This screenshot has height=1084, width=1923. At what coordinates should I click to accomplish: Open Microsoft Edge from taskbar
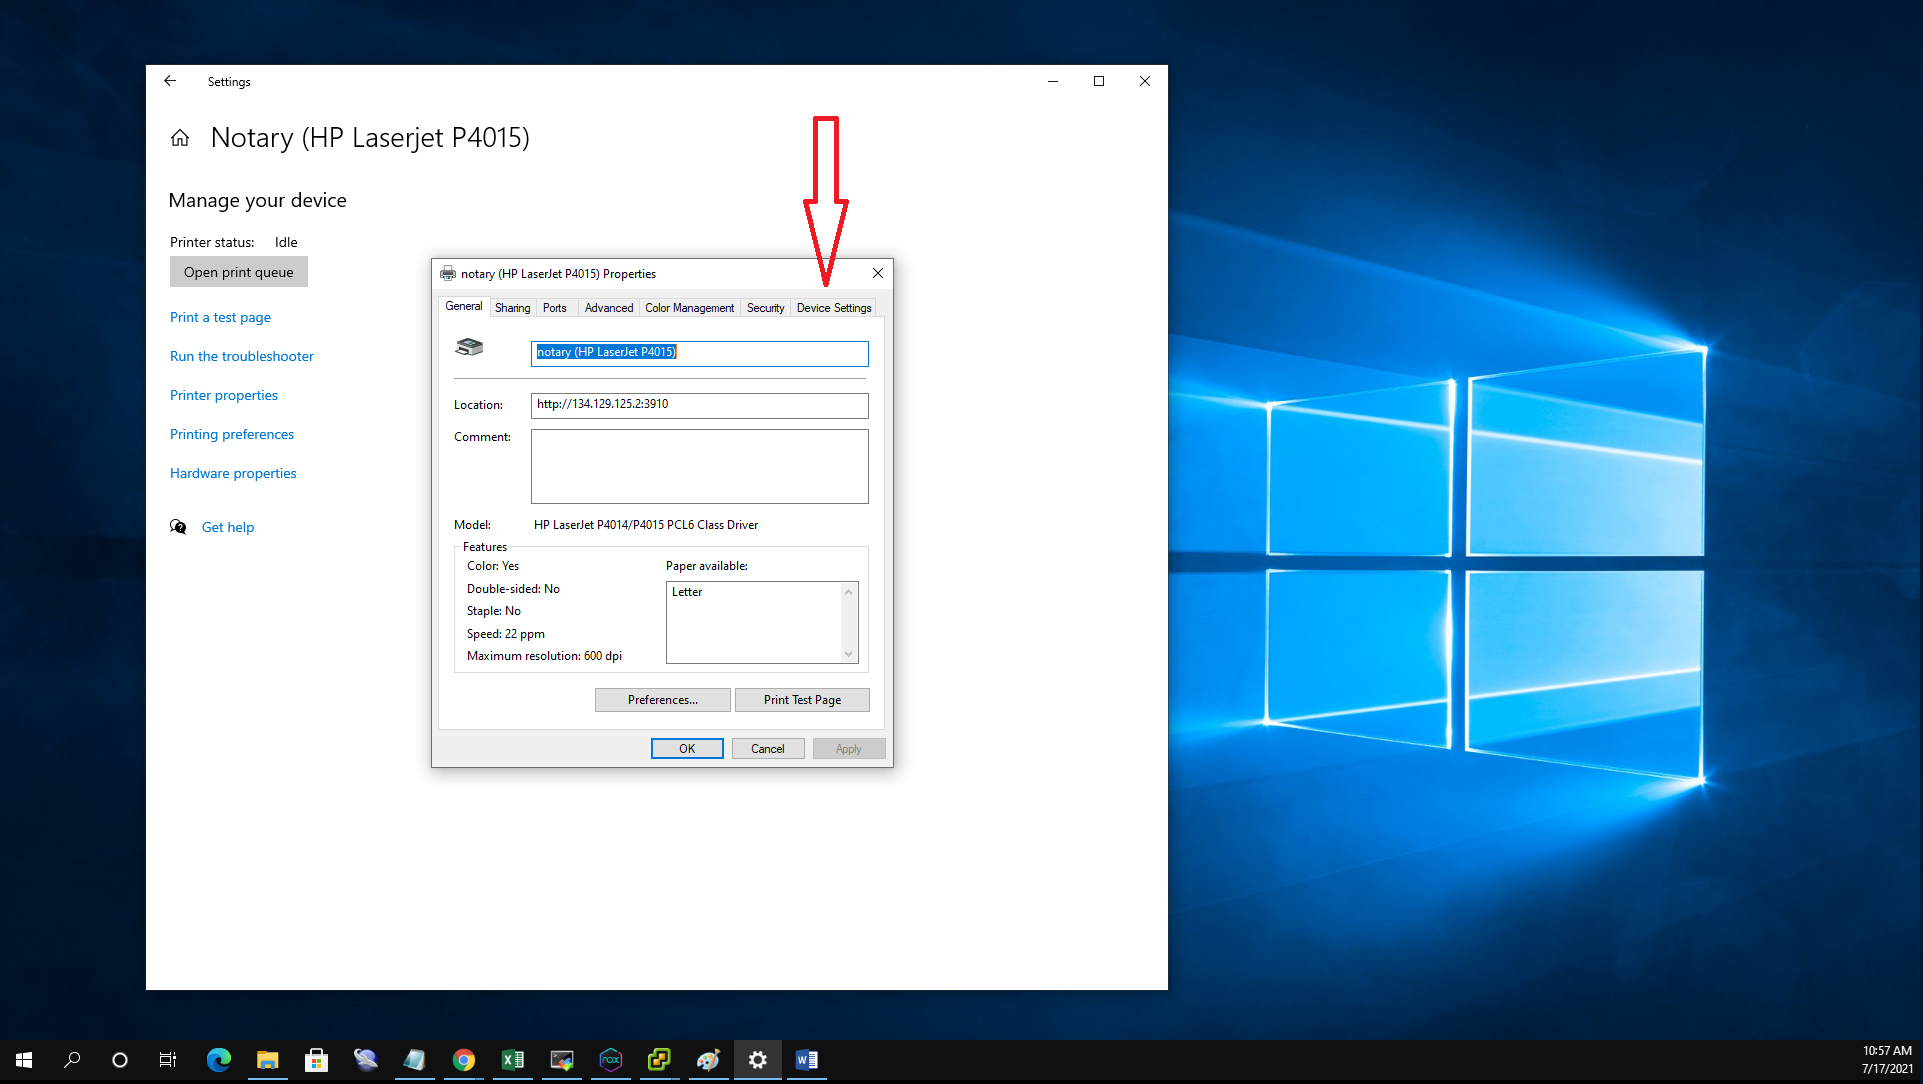218,1060
